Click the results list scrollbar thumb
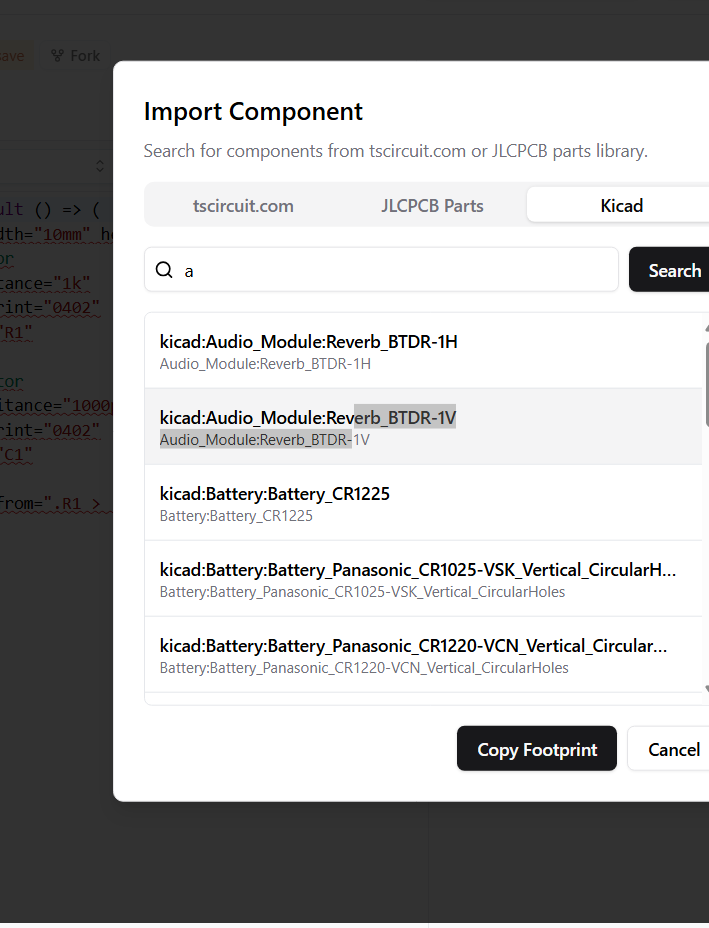This screenshot has height=928, width=709. [706, 385]
